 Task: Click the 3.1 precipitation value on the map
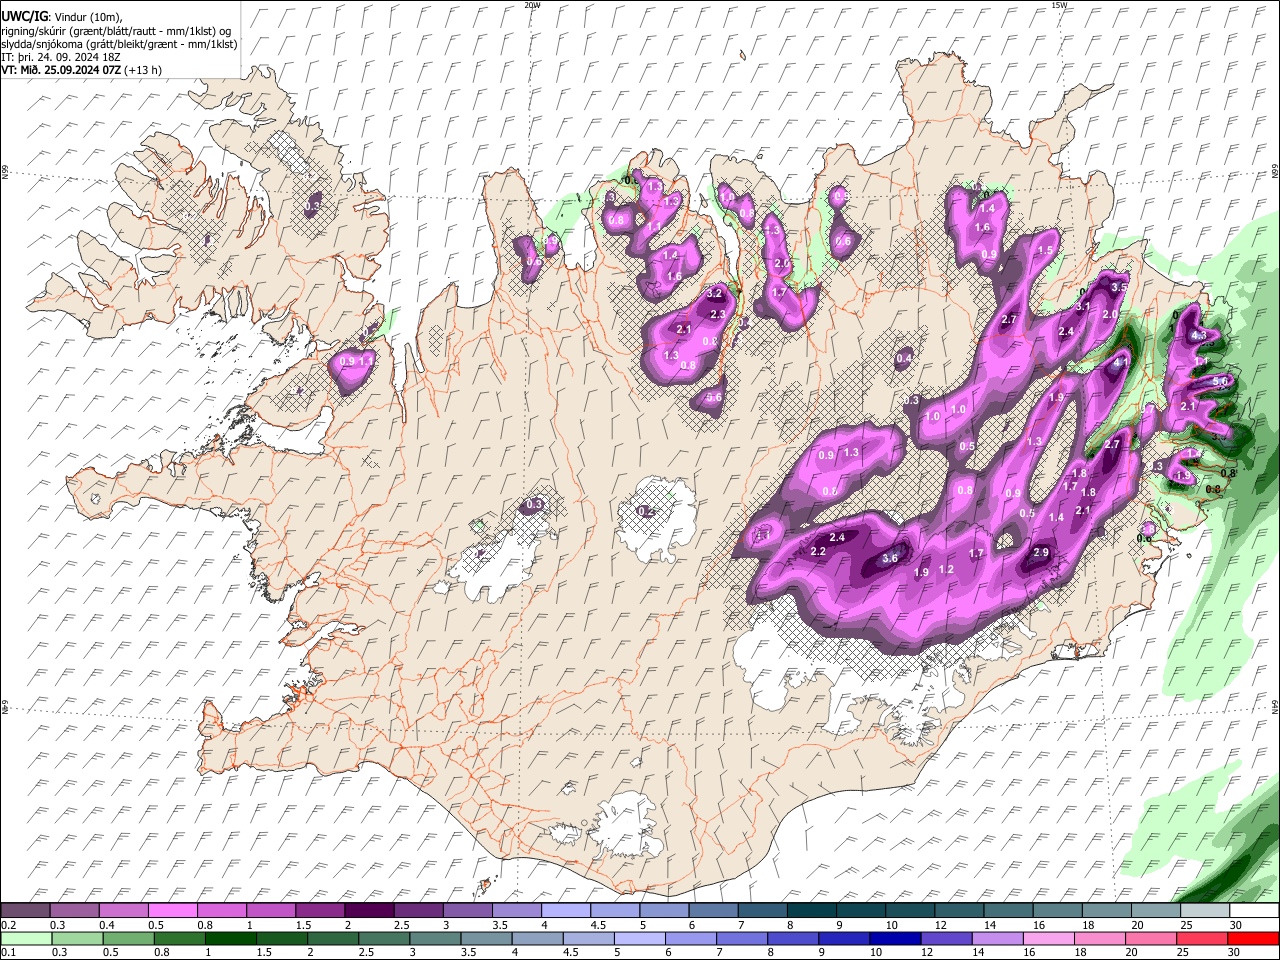pyautogui.click(x=1084, y=306)
